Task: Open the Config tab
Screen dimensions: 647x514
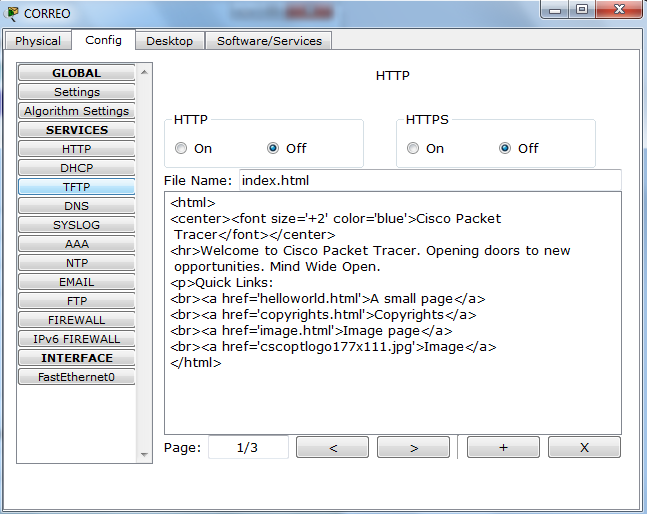Action: point(103,40)
